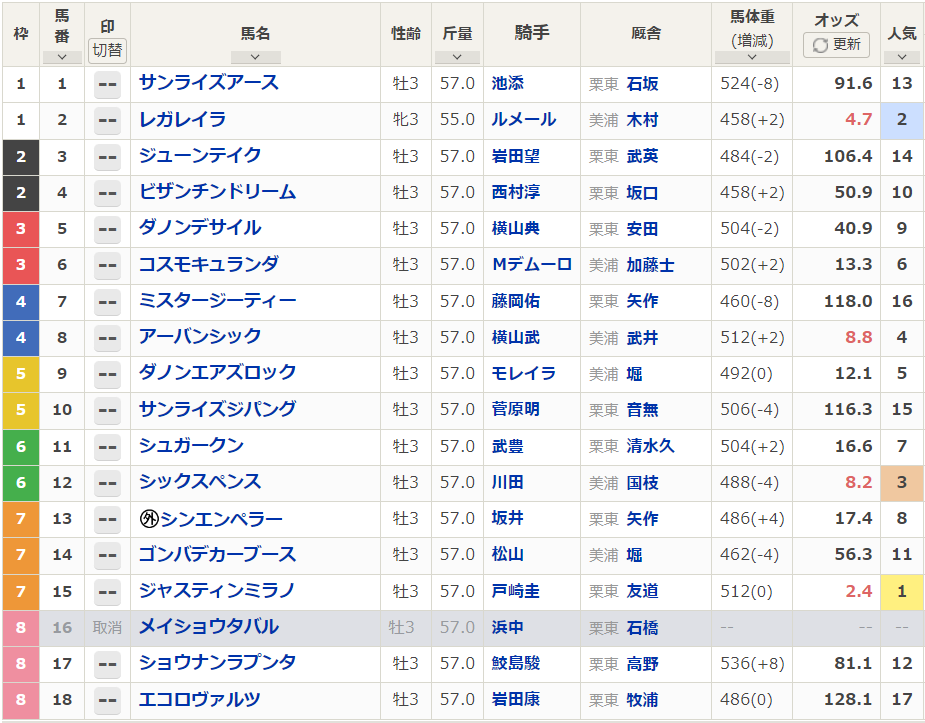Viewport: 925px width, 723px height.
Task: Open horse page for シンエンペラー
Action: (x=221, y=519)
